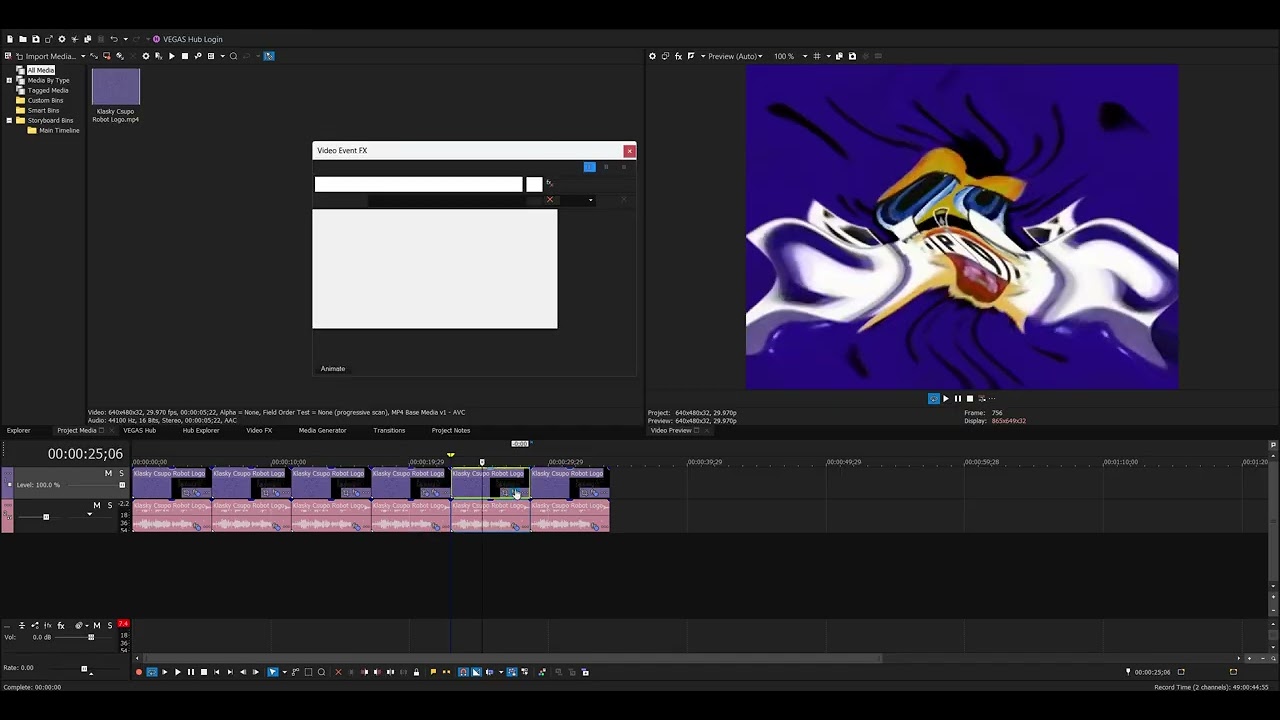Switch to the Project Notes tab
The height and width of the screenshot is (720, 1280).
pyautogui.click(x=451, y=431)
